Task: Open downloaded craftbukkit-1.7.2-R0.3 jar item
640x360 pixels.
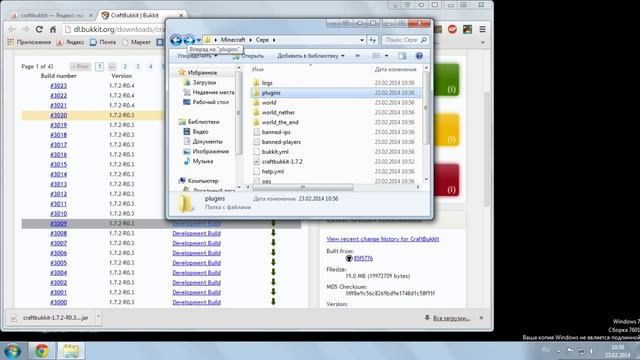Action: coord(52,318)
